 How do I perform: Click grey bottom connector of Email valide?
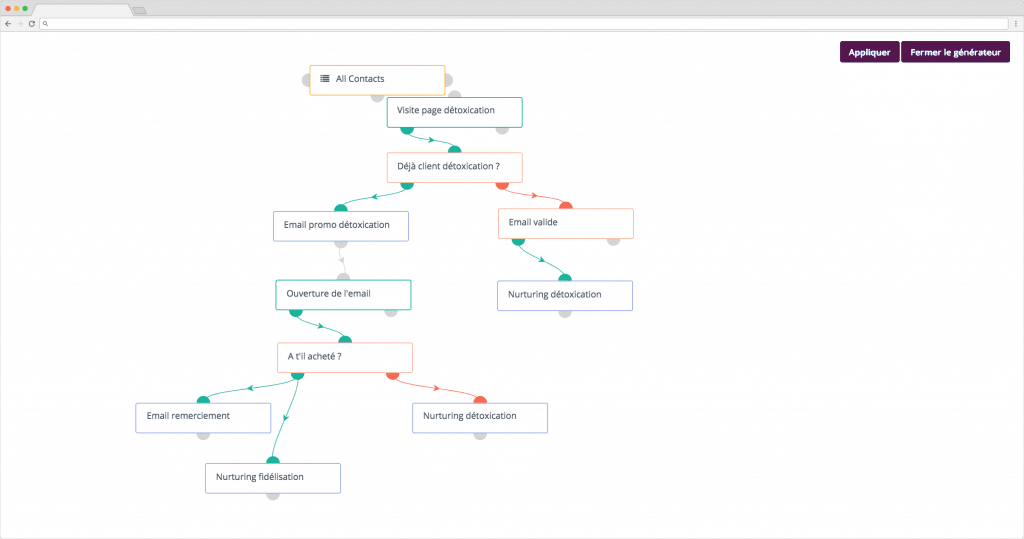pyautogui.click(x=613, y=242)
